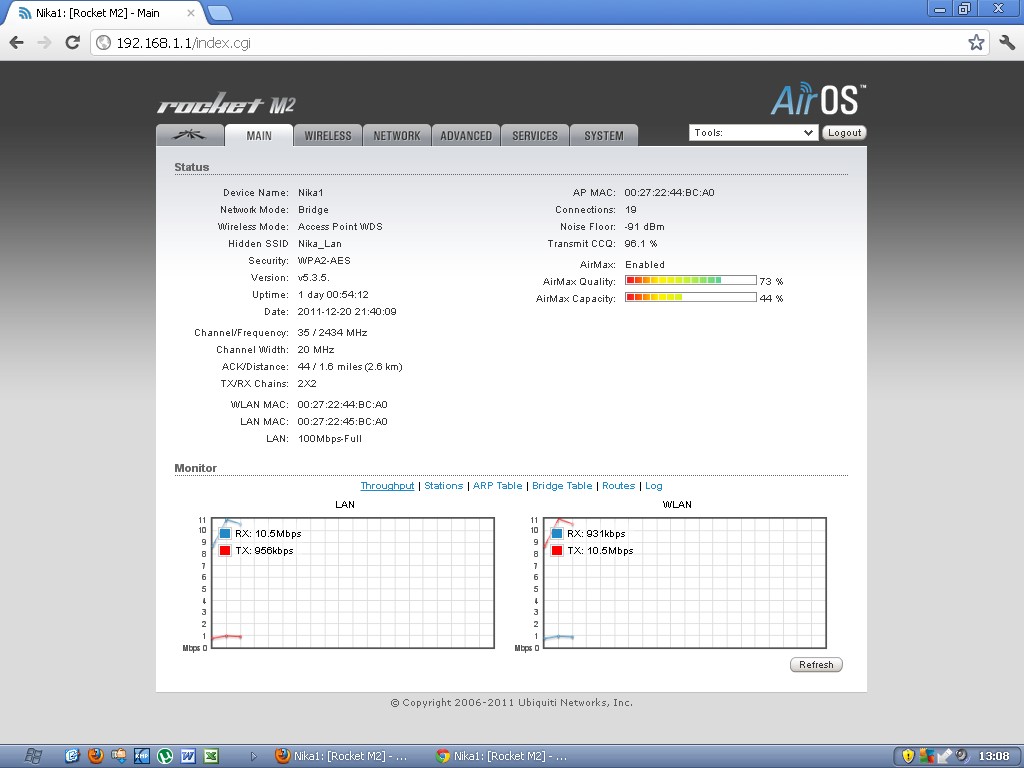This screenshot has height=768, width=1024.
Task: Click the Device Name value Nika1
Action: [311, 193]
